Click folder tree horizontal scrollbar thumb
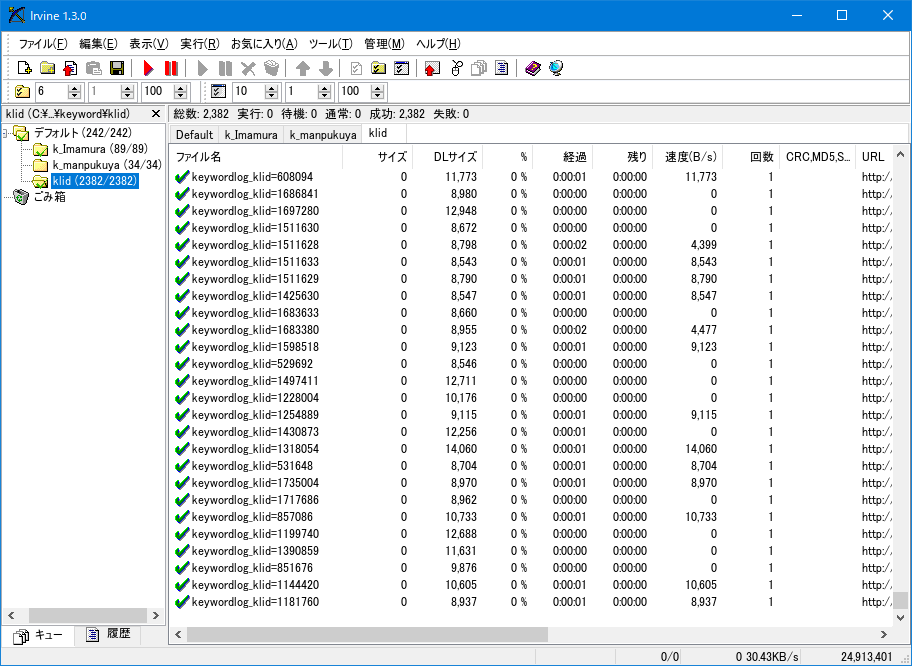This screenshot has width=912, height=666. (x=88, y=615)
